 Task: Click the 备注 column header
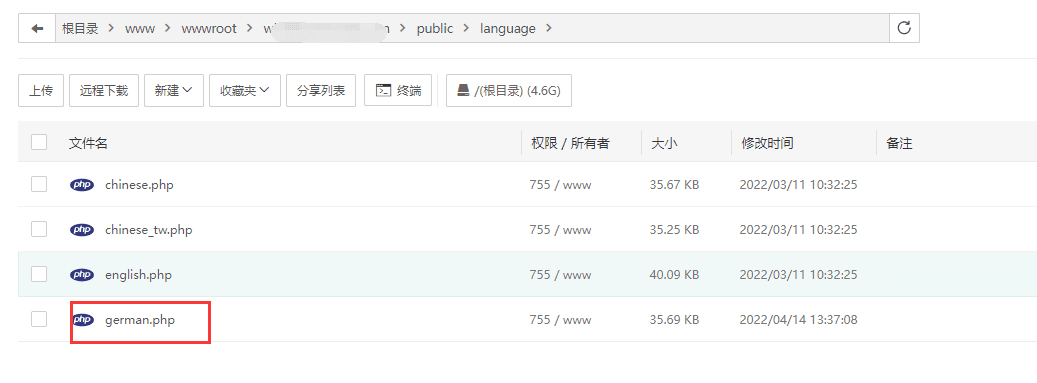899,143
